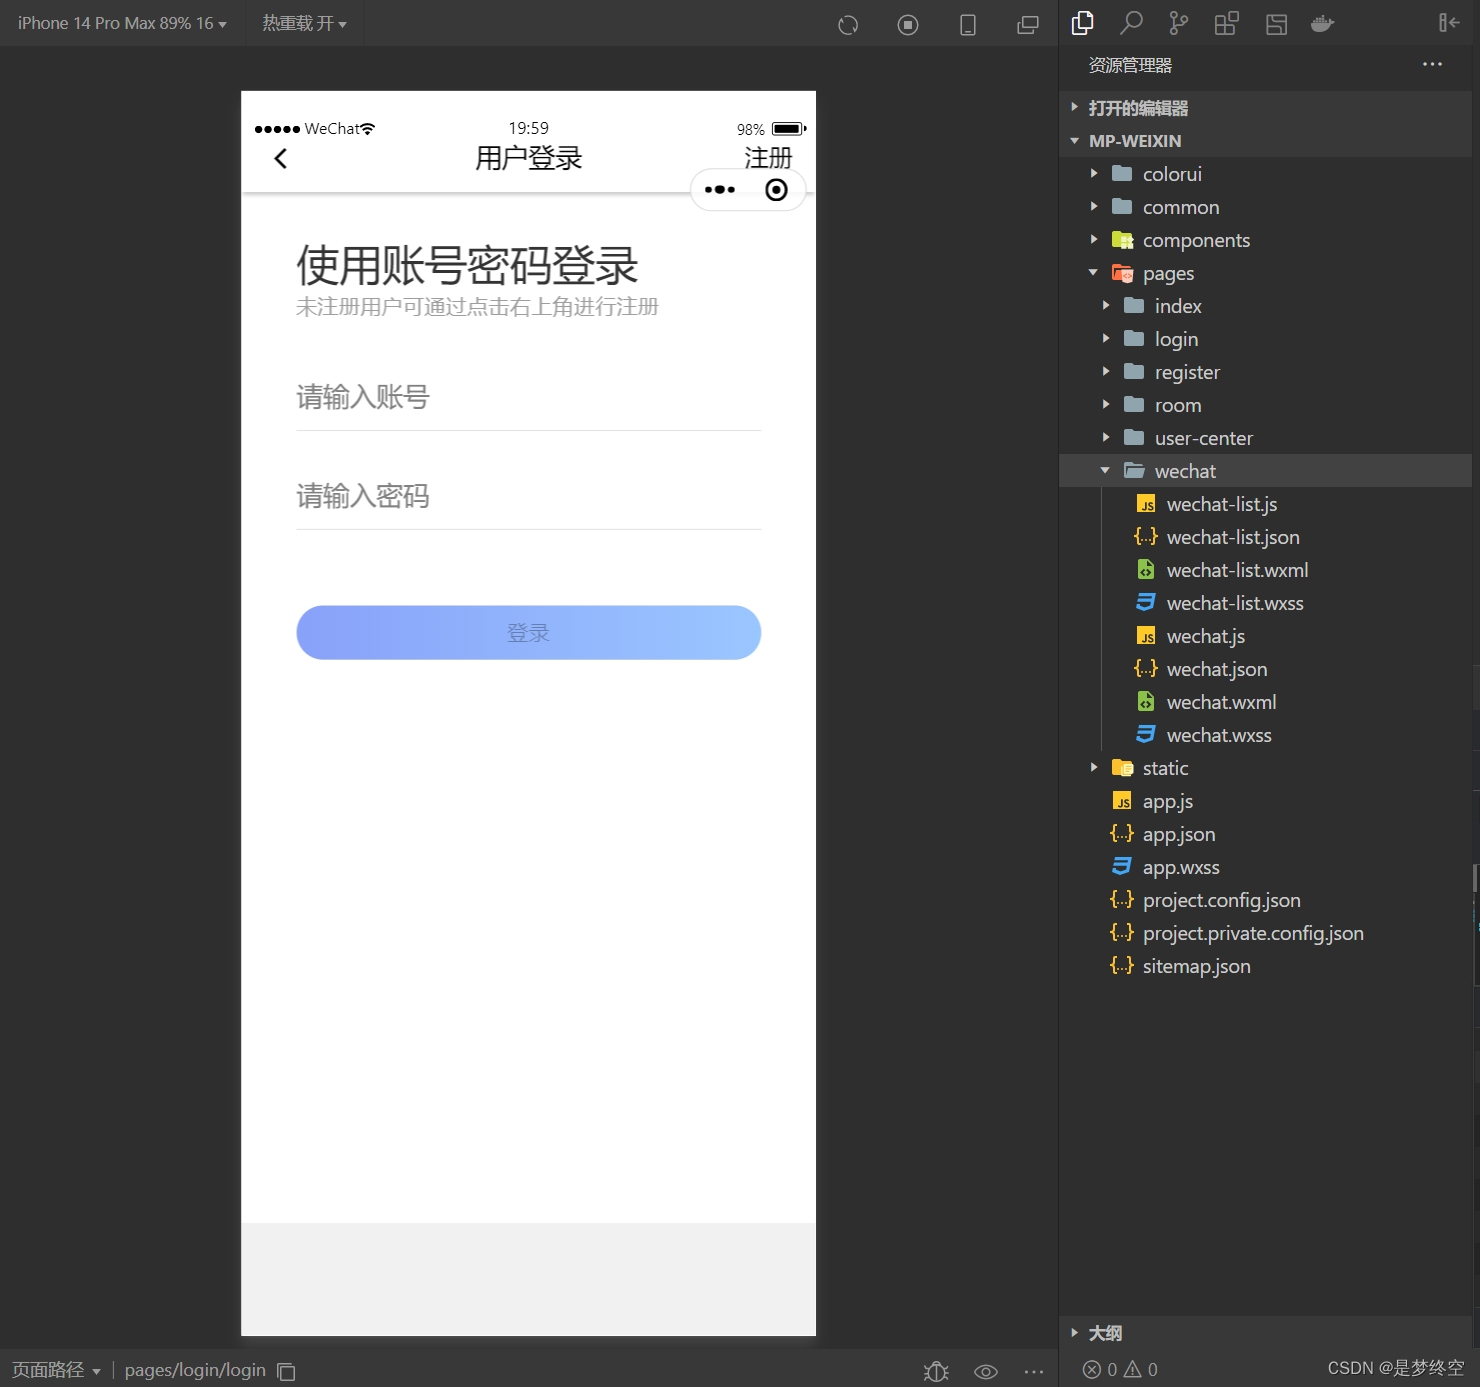This screenshot has height=1387, width=1480.
Task: Open the Search magnifier icon
Action: pyautogui.click(x=1131, y=23)
